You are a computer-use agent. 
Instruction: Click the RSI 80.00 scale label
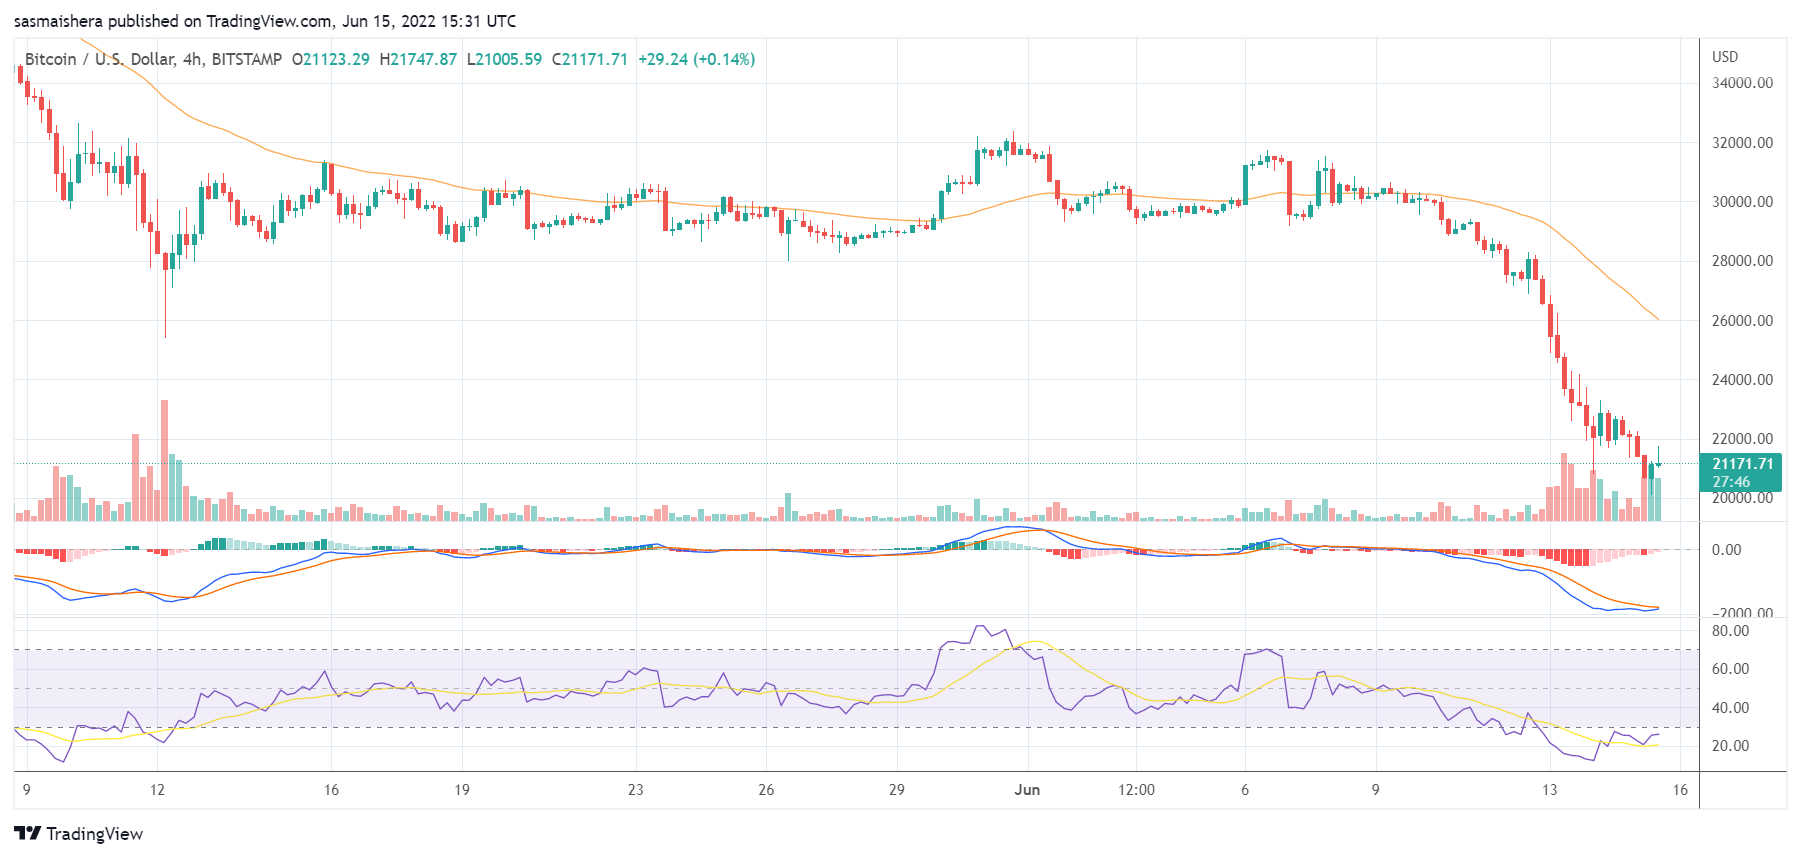pyautogui.click(x=1730, y=631)
